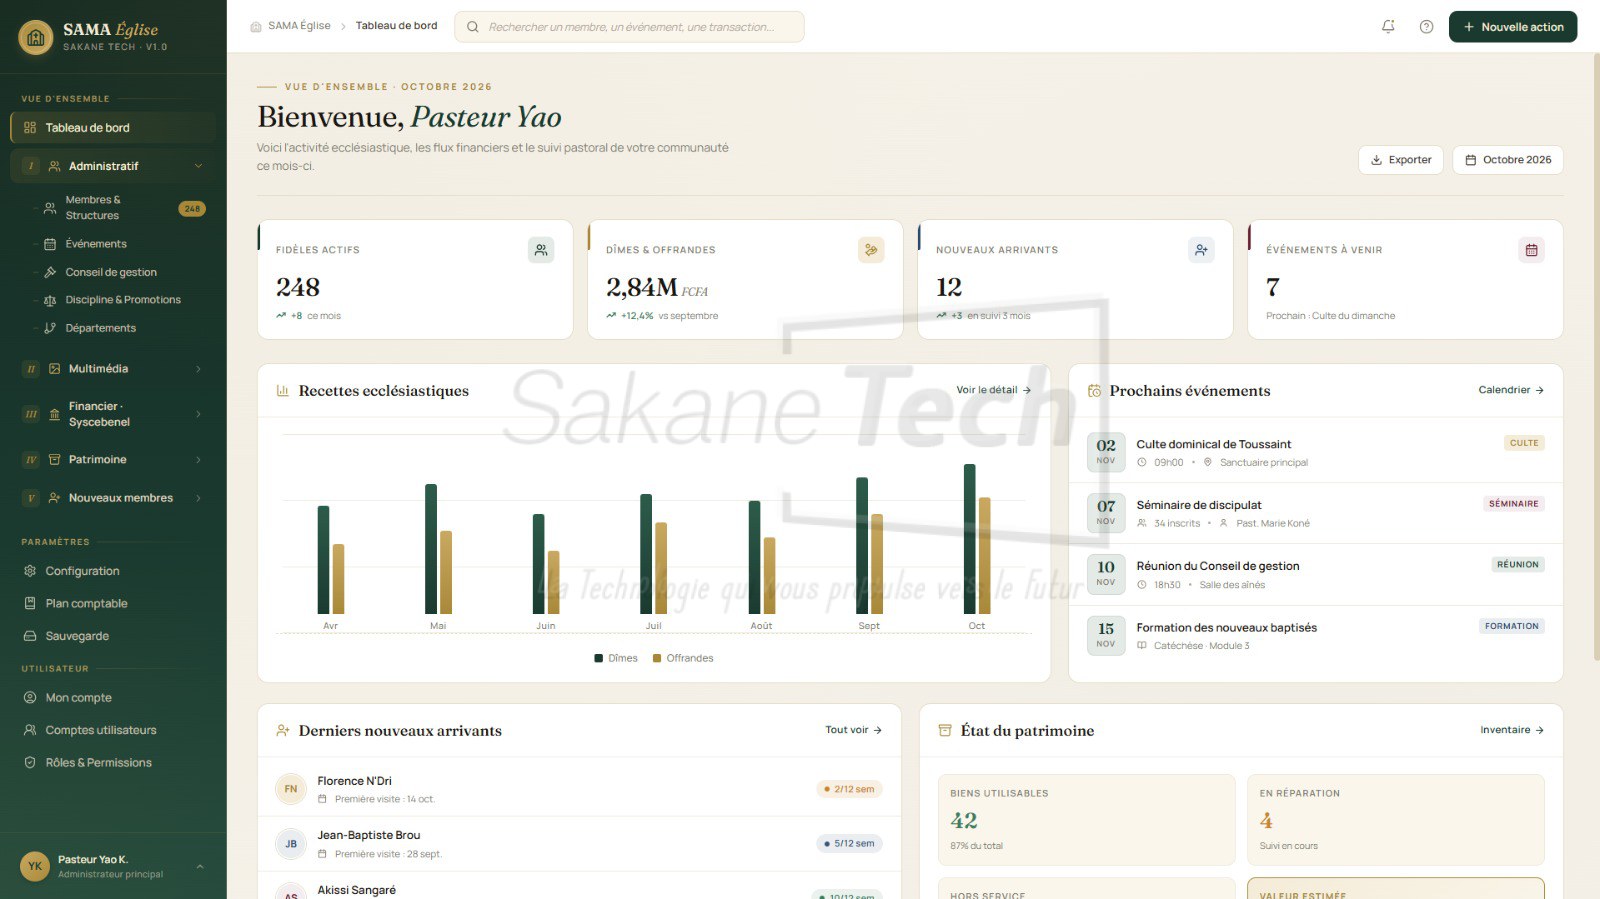Toggle Dîmes legend swatch
The image size is (1600, 899).
tap(598, 658)
